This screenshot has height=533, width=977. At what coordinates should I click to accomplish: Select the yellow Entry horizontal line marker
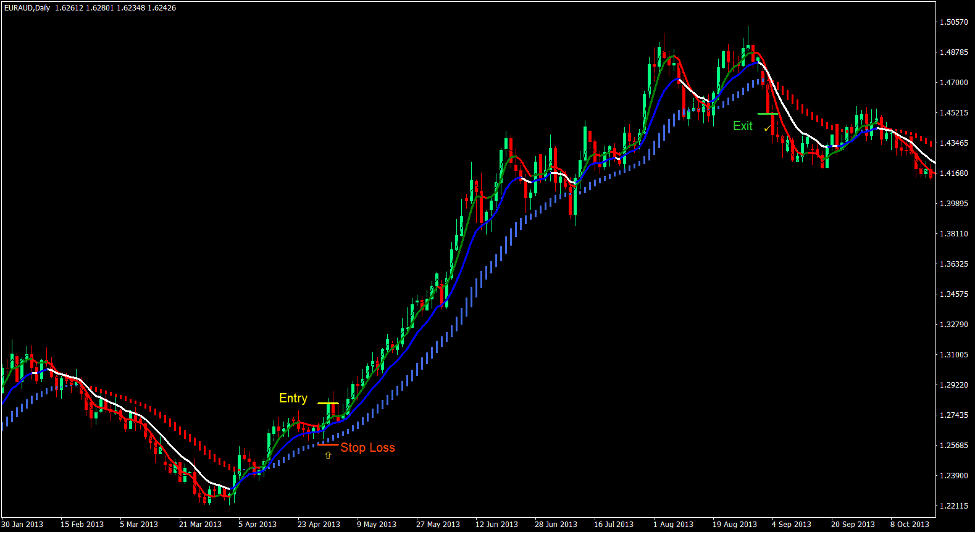pos(328,403)
